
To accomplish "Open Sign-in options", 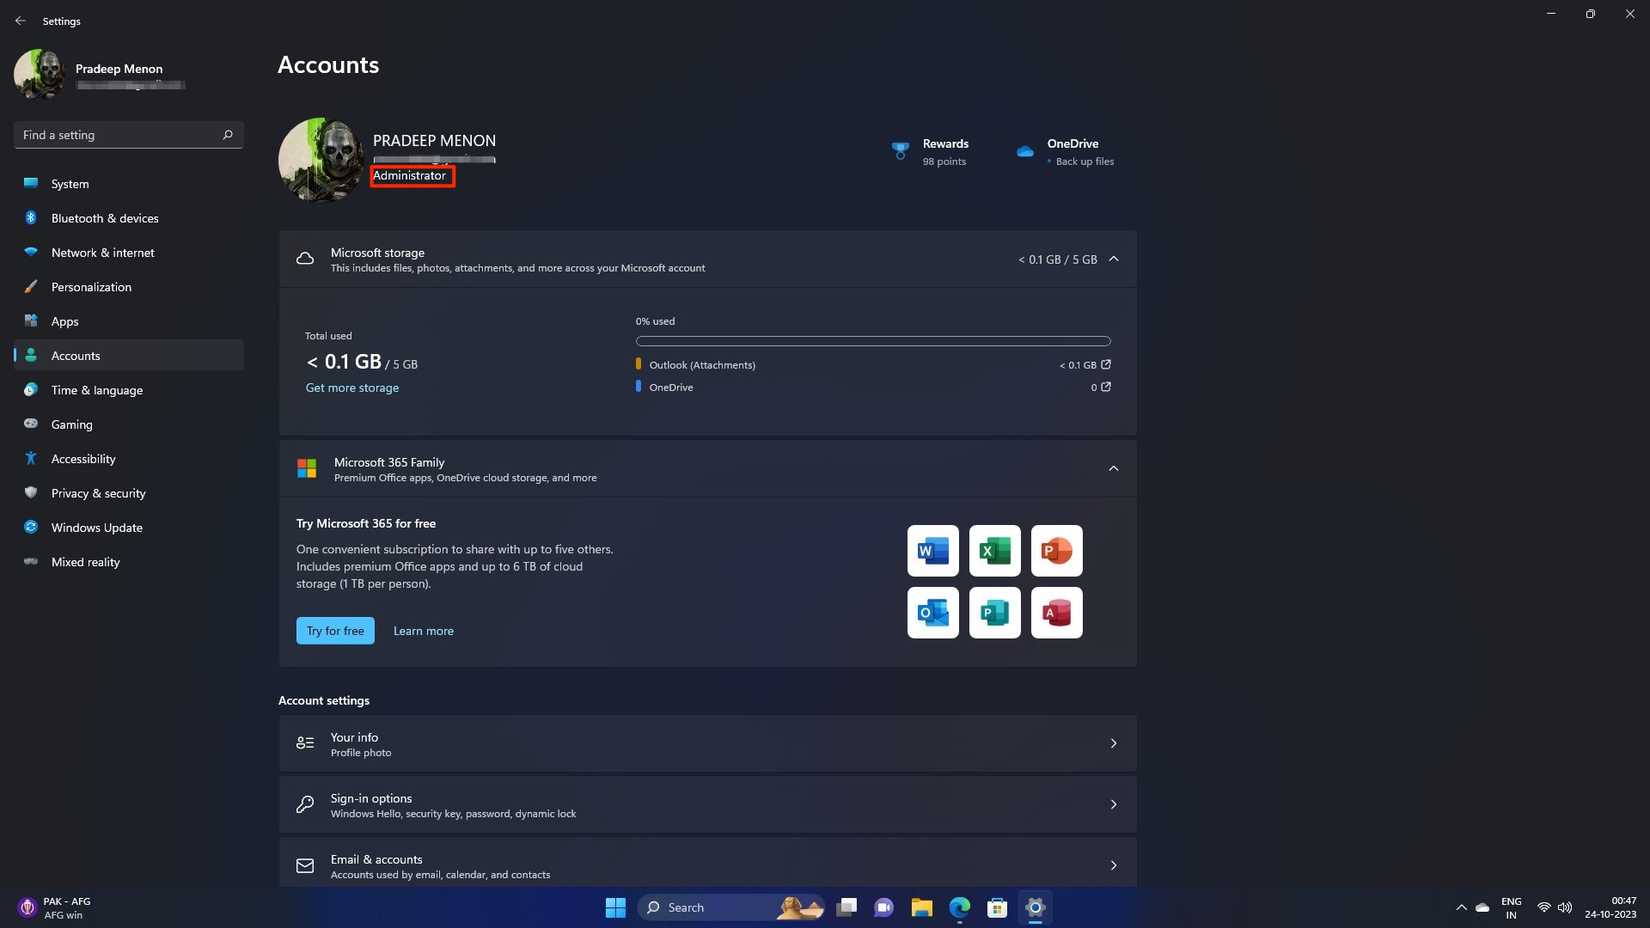I will click(708, 805).
